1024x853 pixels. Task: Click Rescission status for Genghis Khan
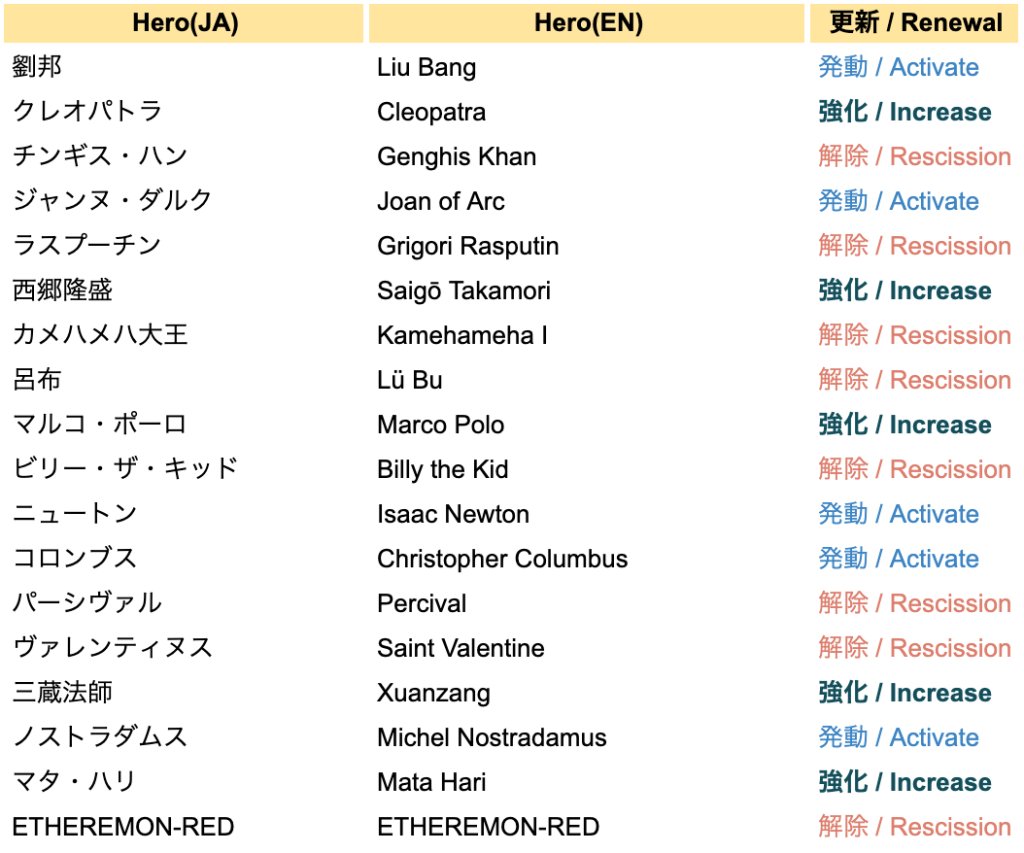point(914,157)
